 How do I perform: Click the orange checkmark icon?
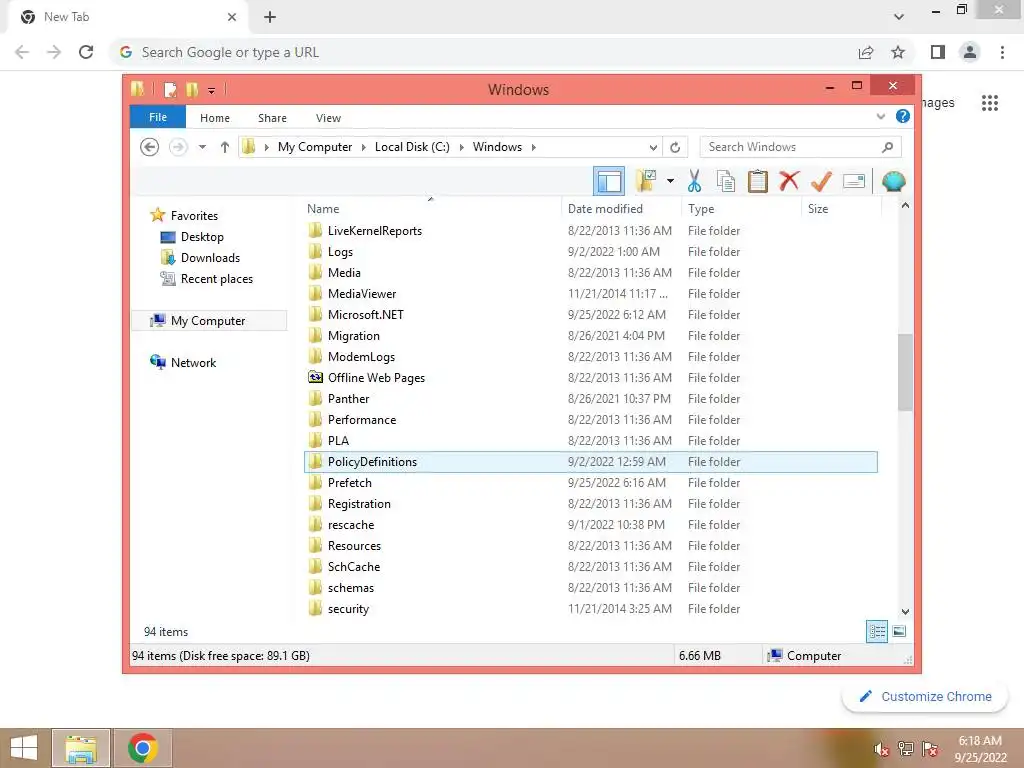tap(821, 181)
